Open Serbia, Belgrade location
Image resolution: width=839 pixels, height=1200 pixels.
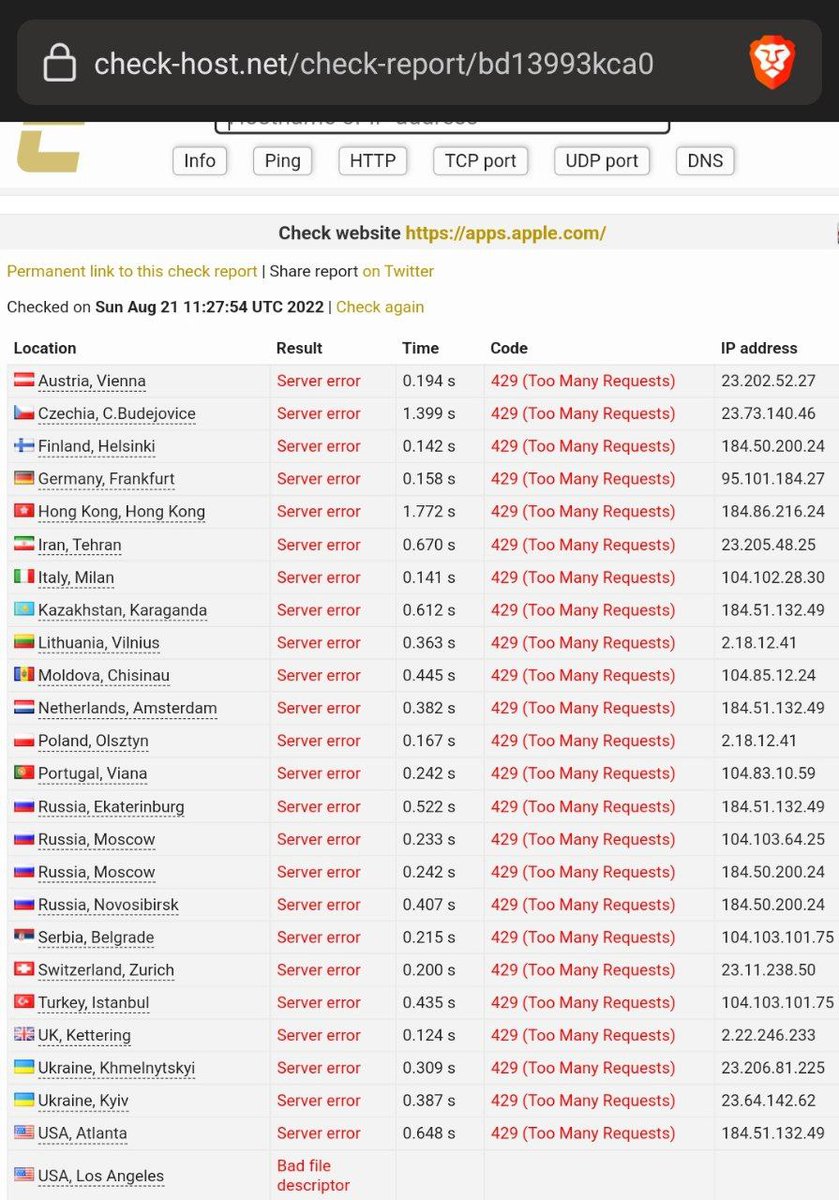(96, 937)
